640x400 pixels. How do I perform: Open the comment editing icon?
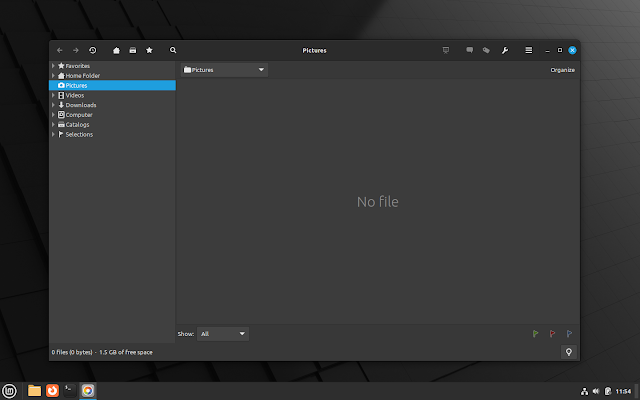pyautogui.click(x=469, y=50)
